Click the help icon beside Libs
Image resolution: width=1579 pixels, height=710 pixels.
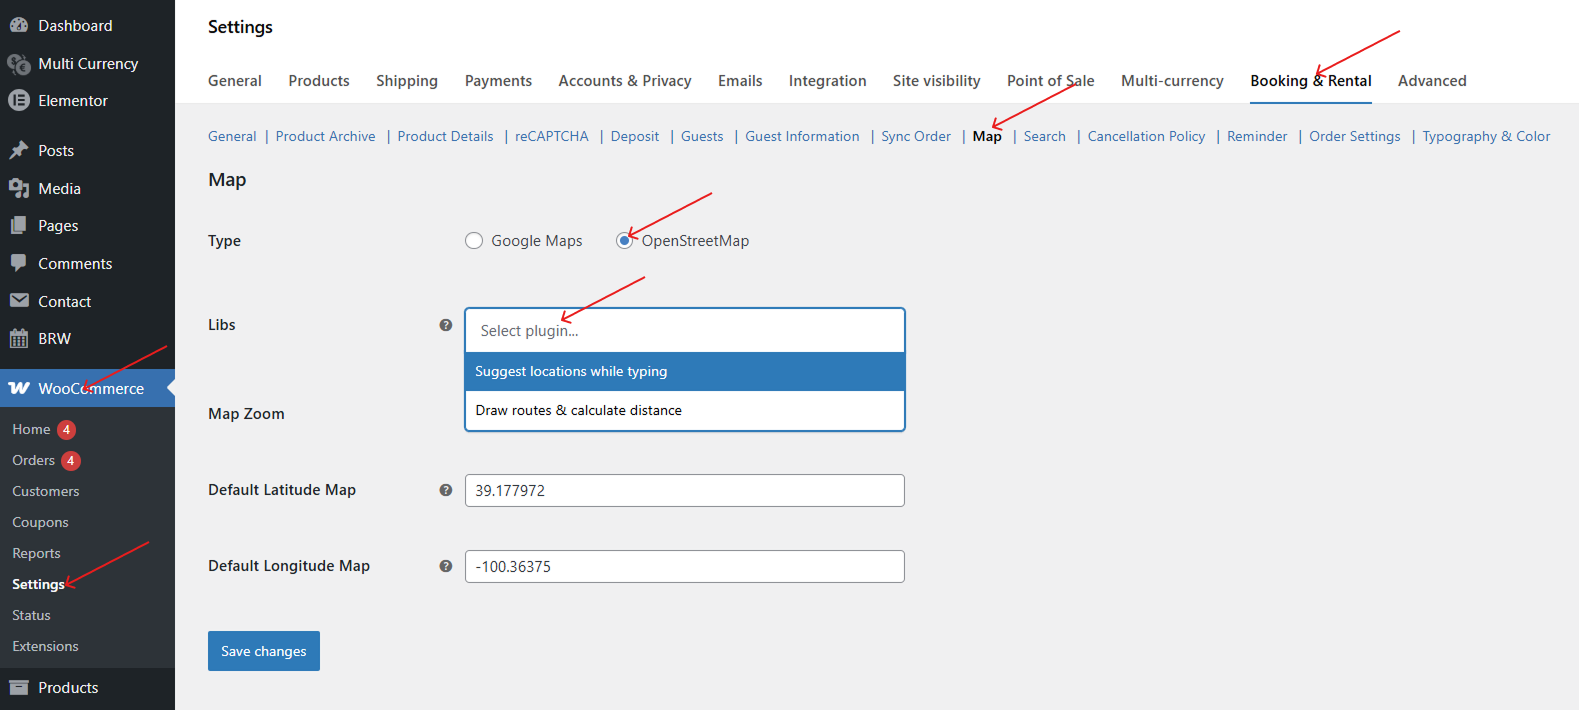pos(446,325)
